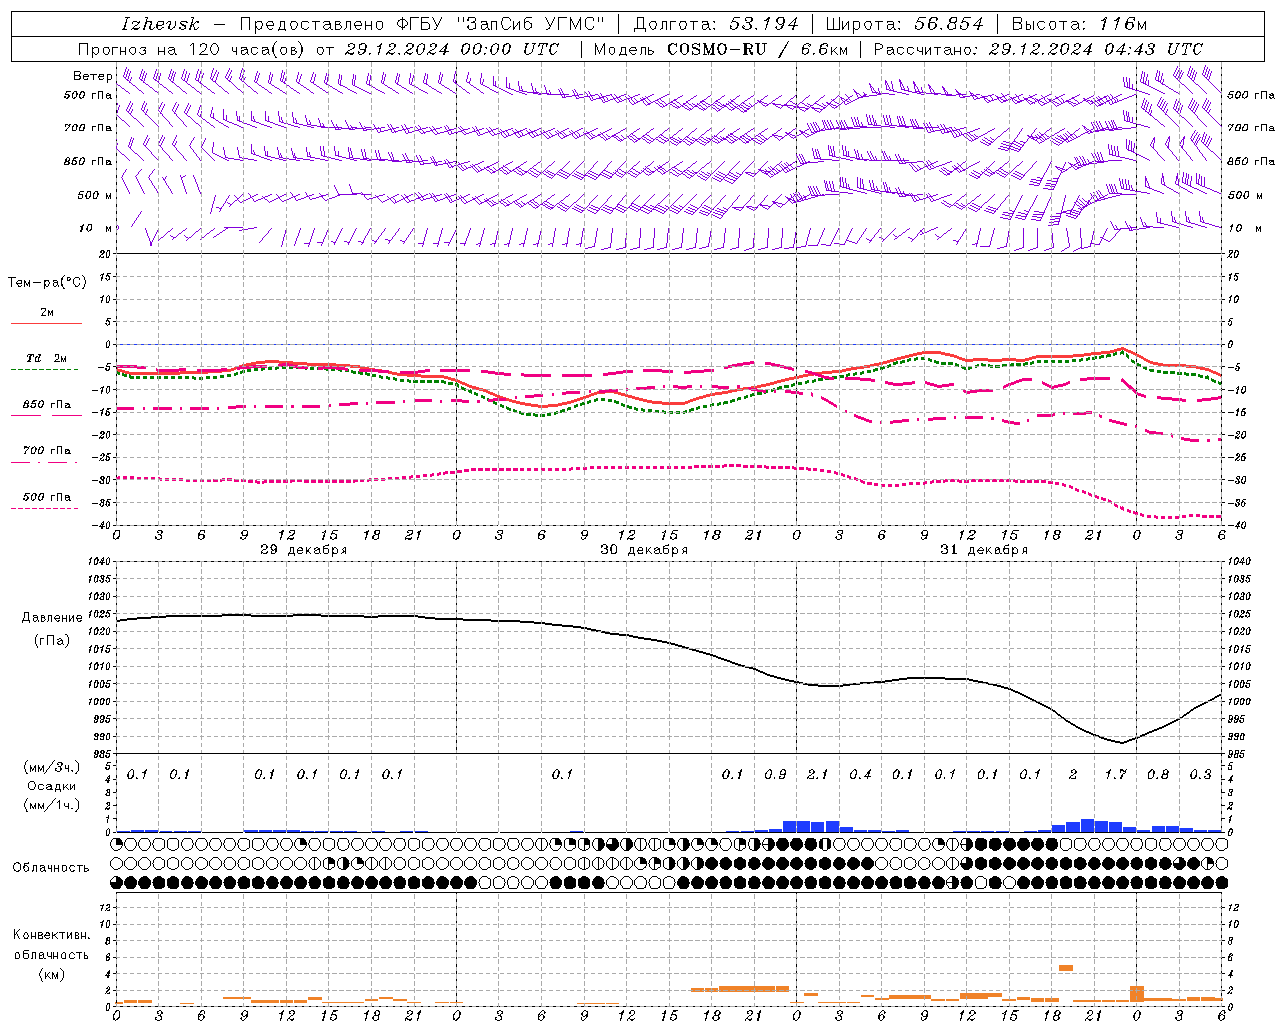Click the 'Высота: 116м' elevation label
The height and width of the screenshot is (1024, 1280).
click(x=1079, y=24)
